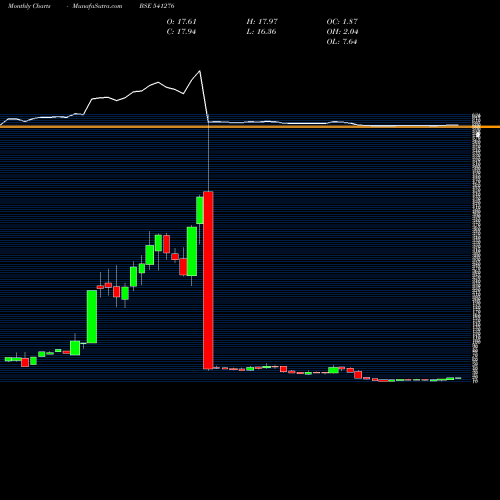The width and height of the screenshot is (500, 500).
Task: Click the MunafaSutra.com label
Action: [97, 6]
